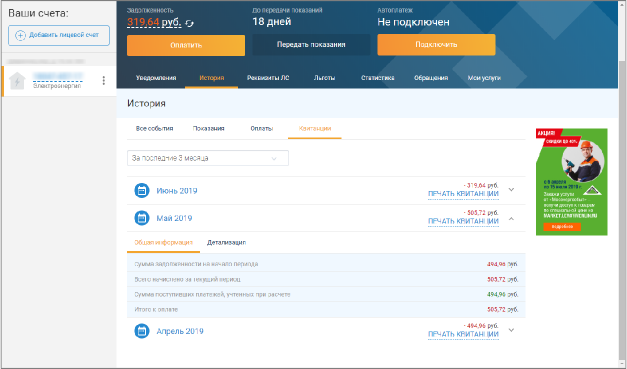Select the Квитанции filter tab

(315, 129)
